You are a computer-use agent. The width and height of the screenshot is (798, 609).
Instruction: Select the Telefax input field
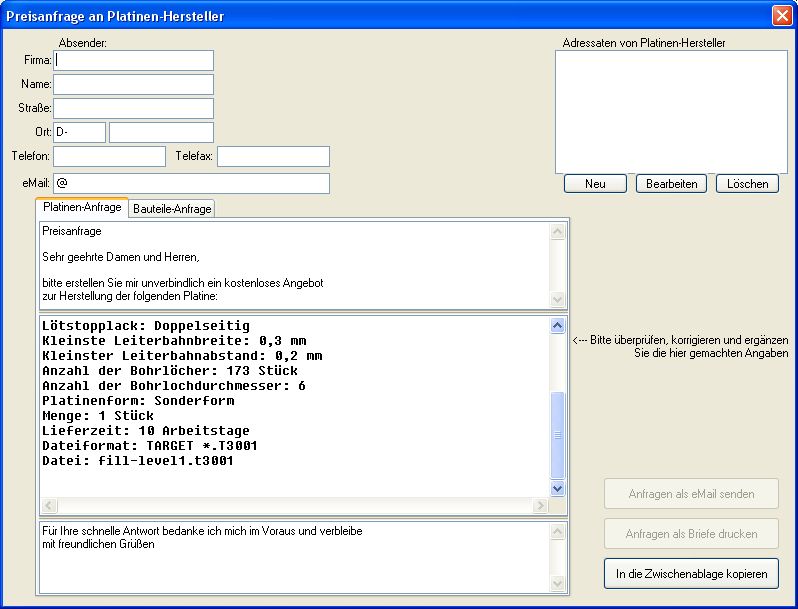(273, 156)
